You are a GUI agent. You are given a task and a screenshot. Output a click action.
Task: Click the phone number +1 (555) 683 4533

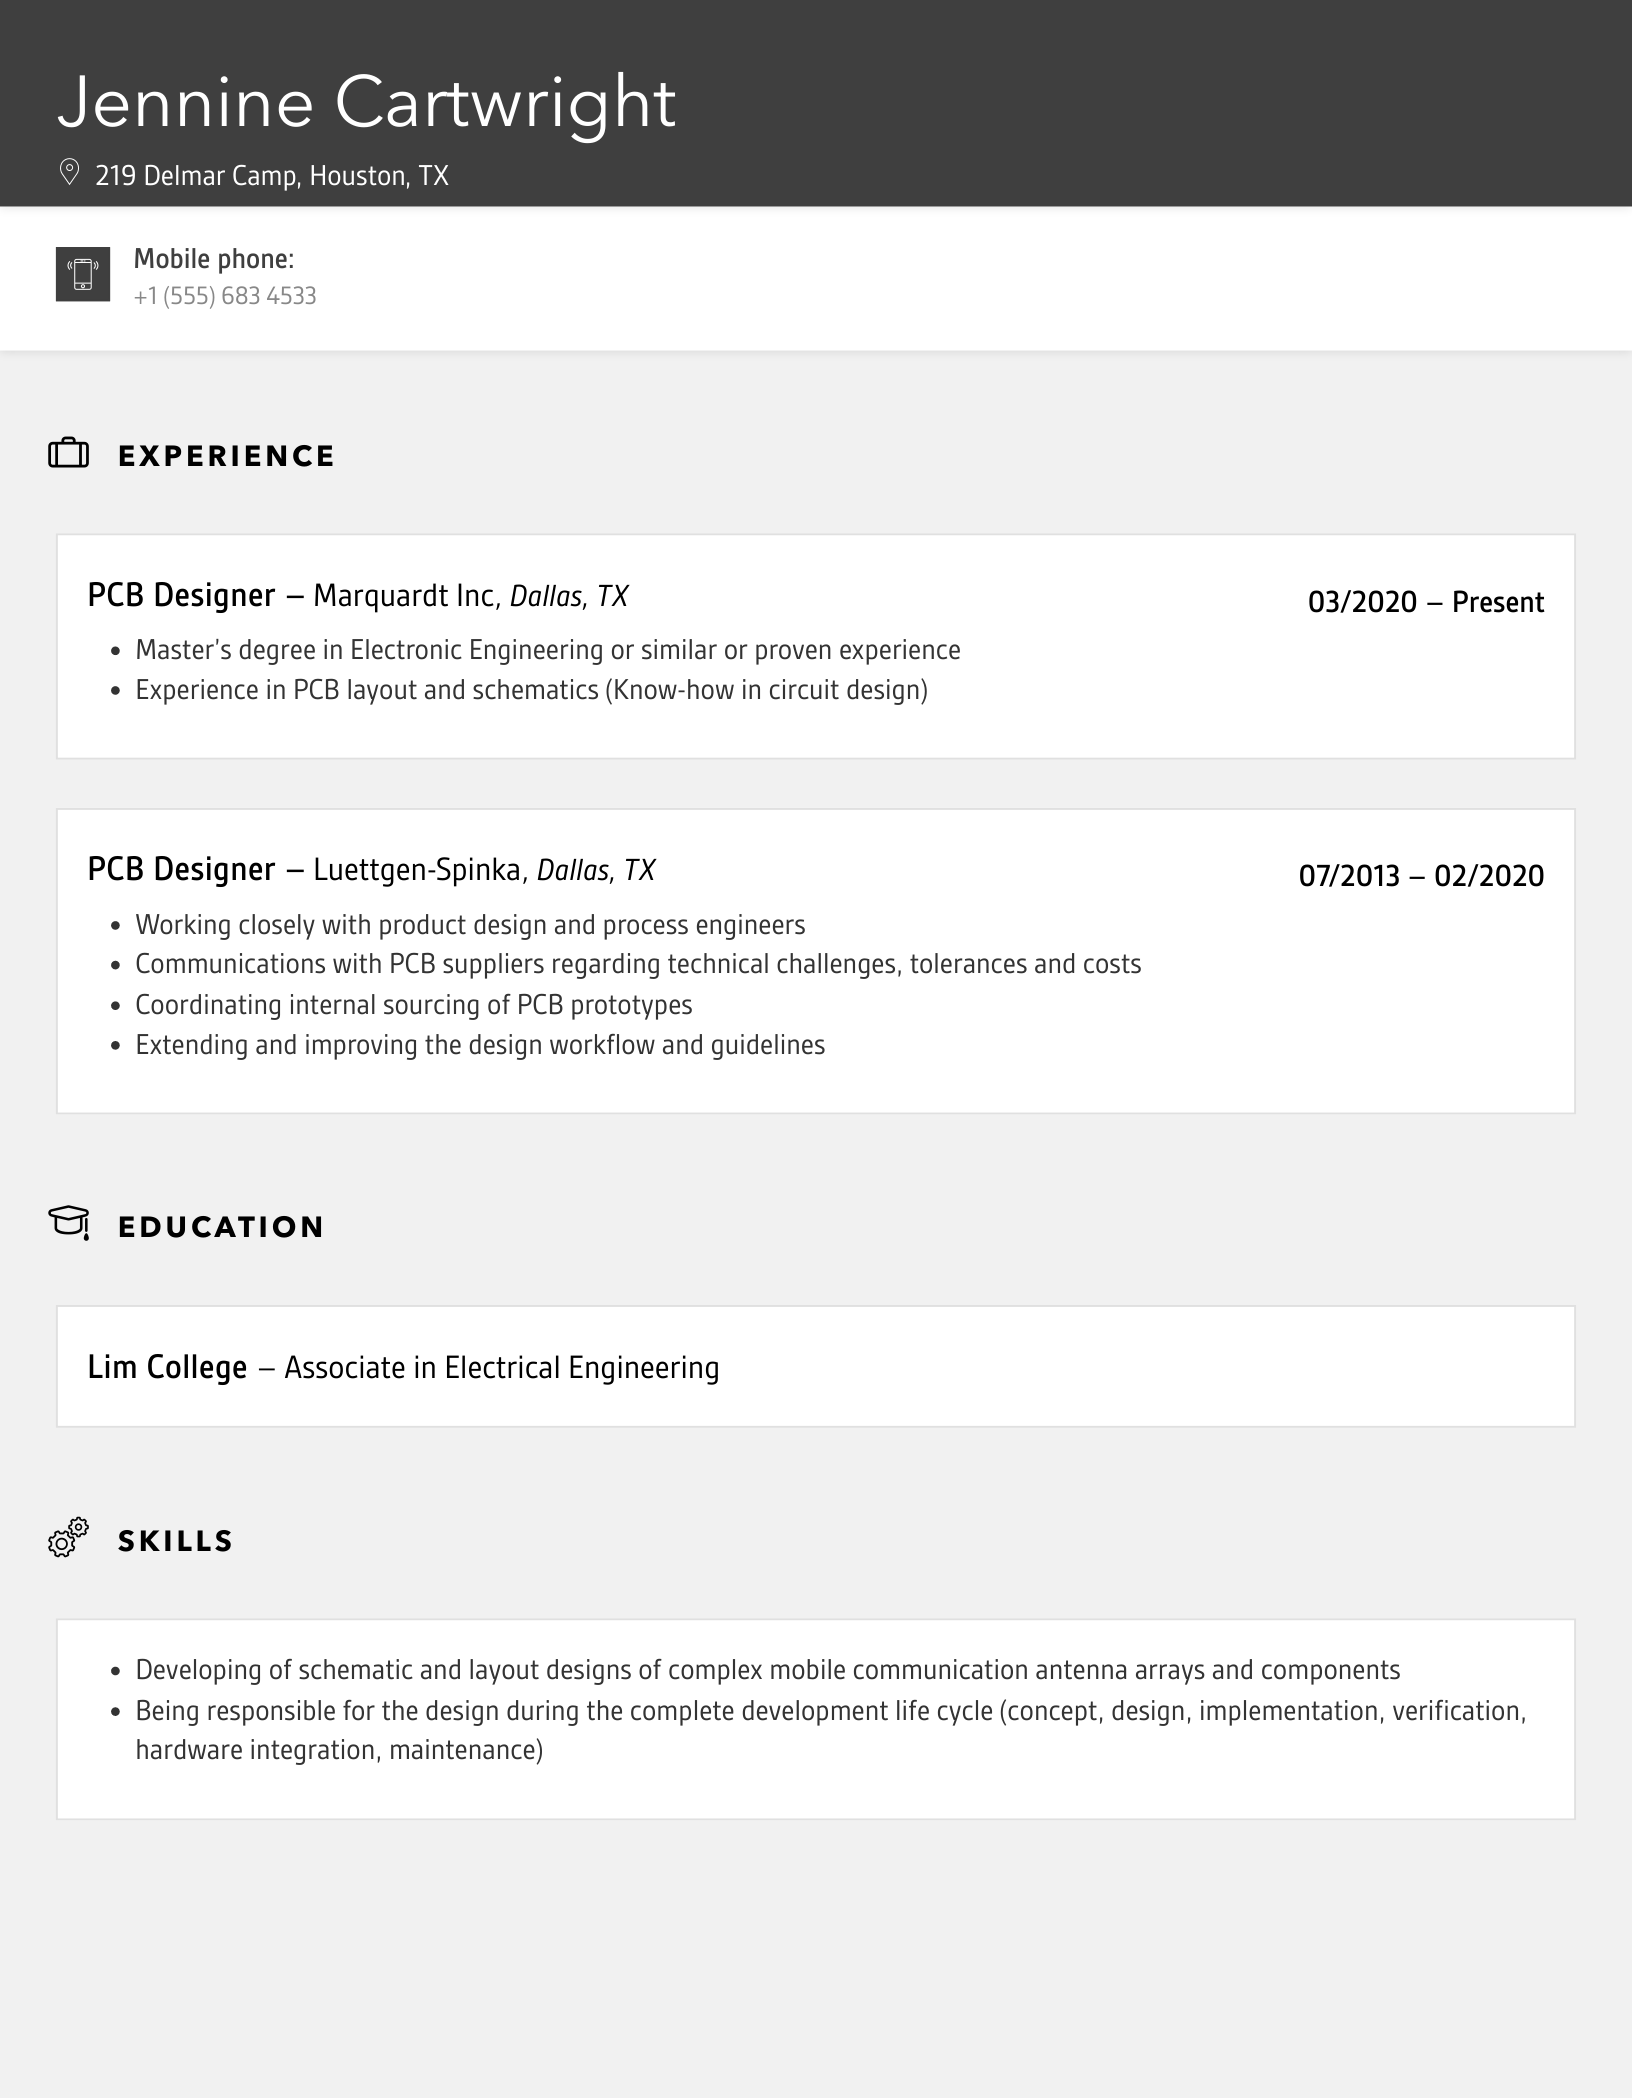click(225, 296)
